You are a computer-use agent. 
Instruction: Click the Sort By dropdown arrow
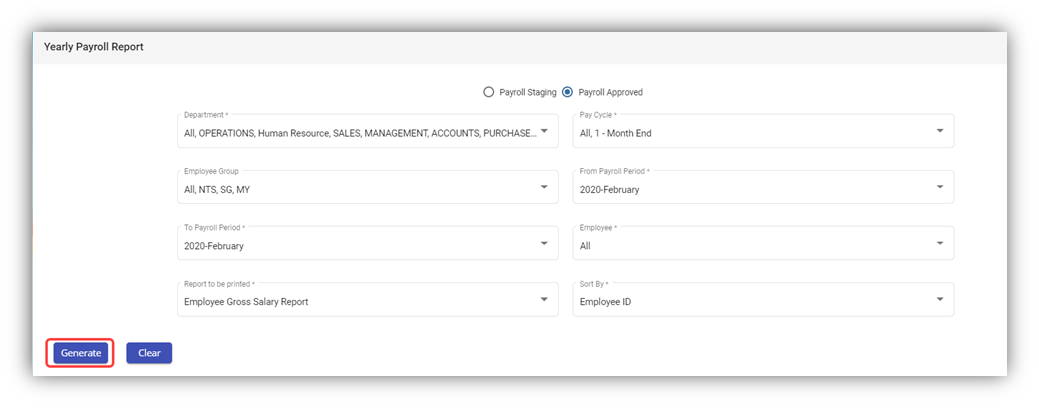(939, 299)
